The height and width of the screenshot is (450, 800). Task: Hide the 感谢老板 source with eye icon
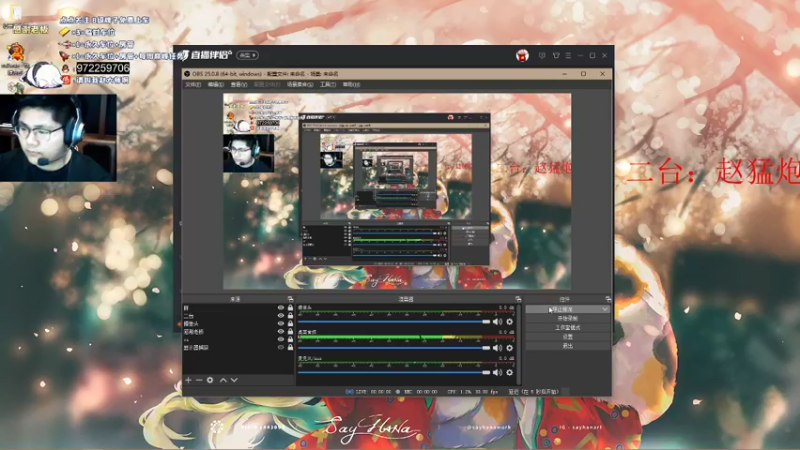point(281,332)
